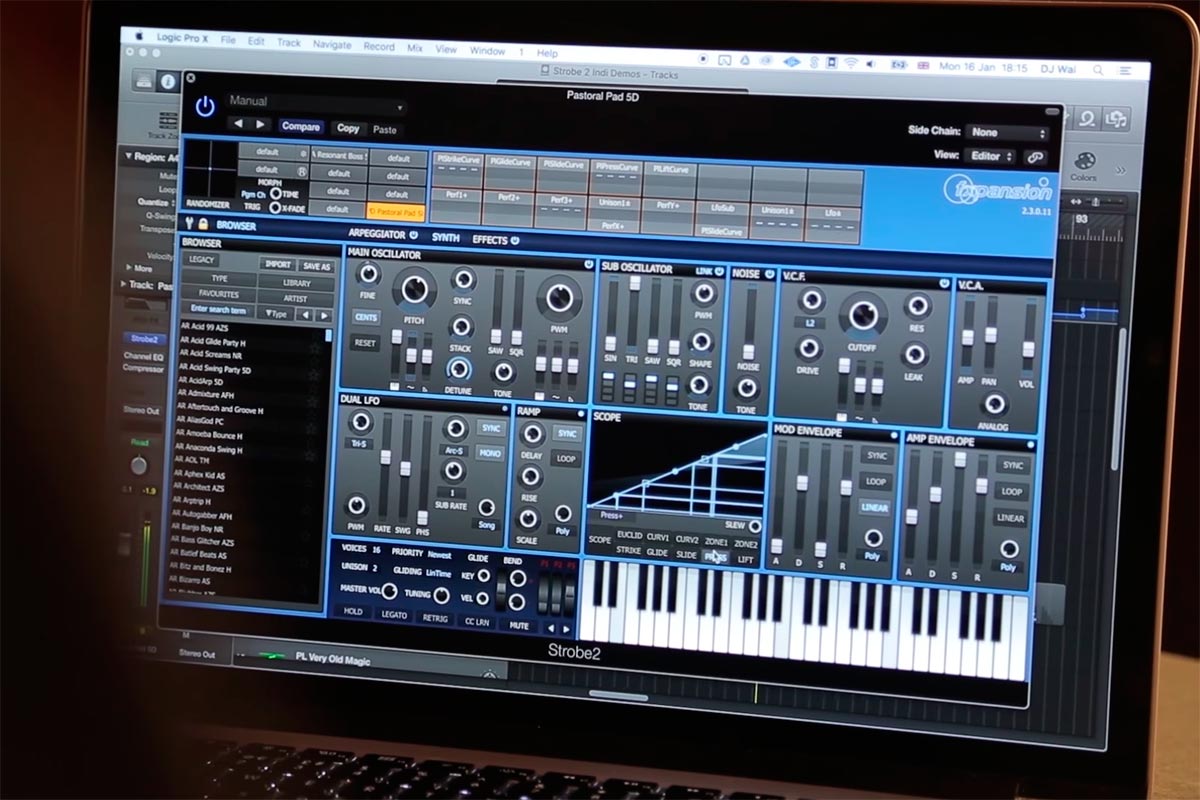
Task: Select the PRESS scope tab
Action: pos(715,556)
